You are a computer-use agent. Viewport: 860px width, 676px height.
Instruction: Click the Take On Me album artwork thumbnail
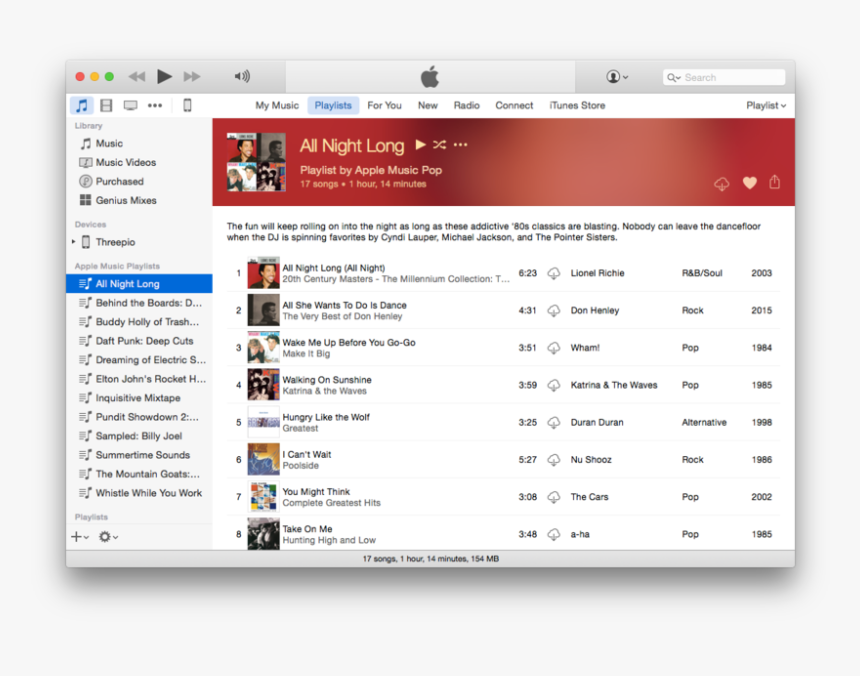coord(263,534)
